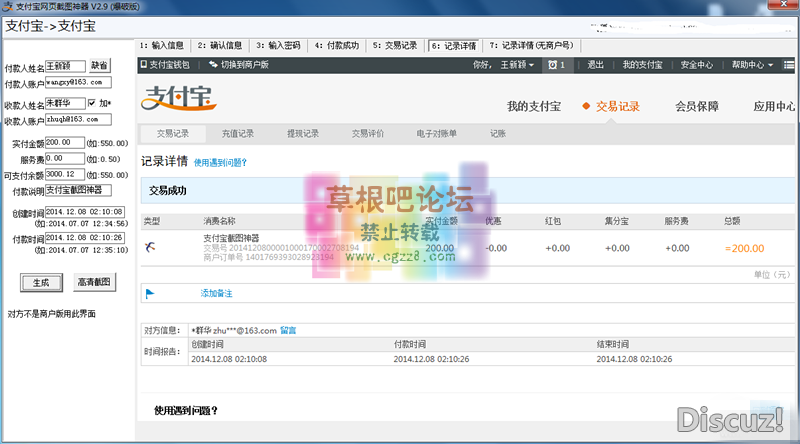Viewport: 800px width, 444px height.
Task: Click the 收款人姓名 input field
Action: coord(65,103)
